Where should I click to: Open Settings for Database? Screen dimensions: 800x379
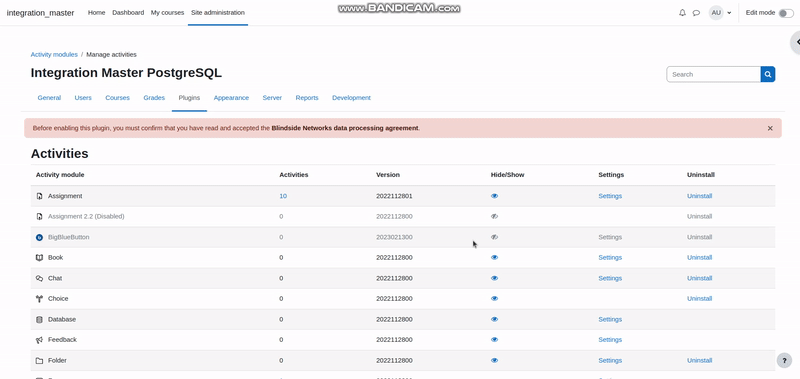tap(610, 319)
